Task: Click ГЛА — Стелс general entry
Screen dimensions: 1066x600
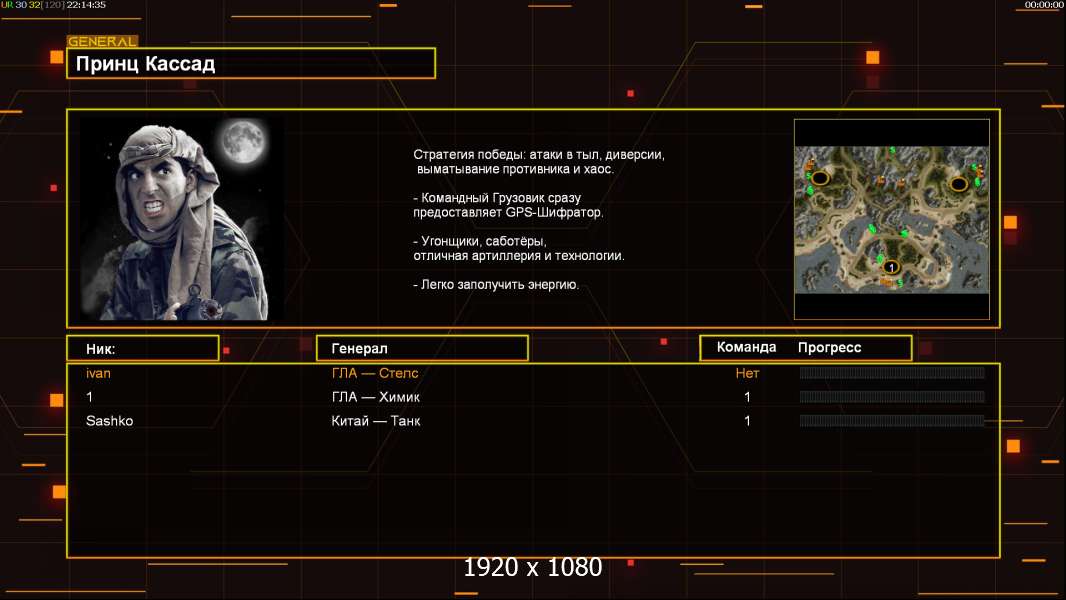Action: coord(375,373)
